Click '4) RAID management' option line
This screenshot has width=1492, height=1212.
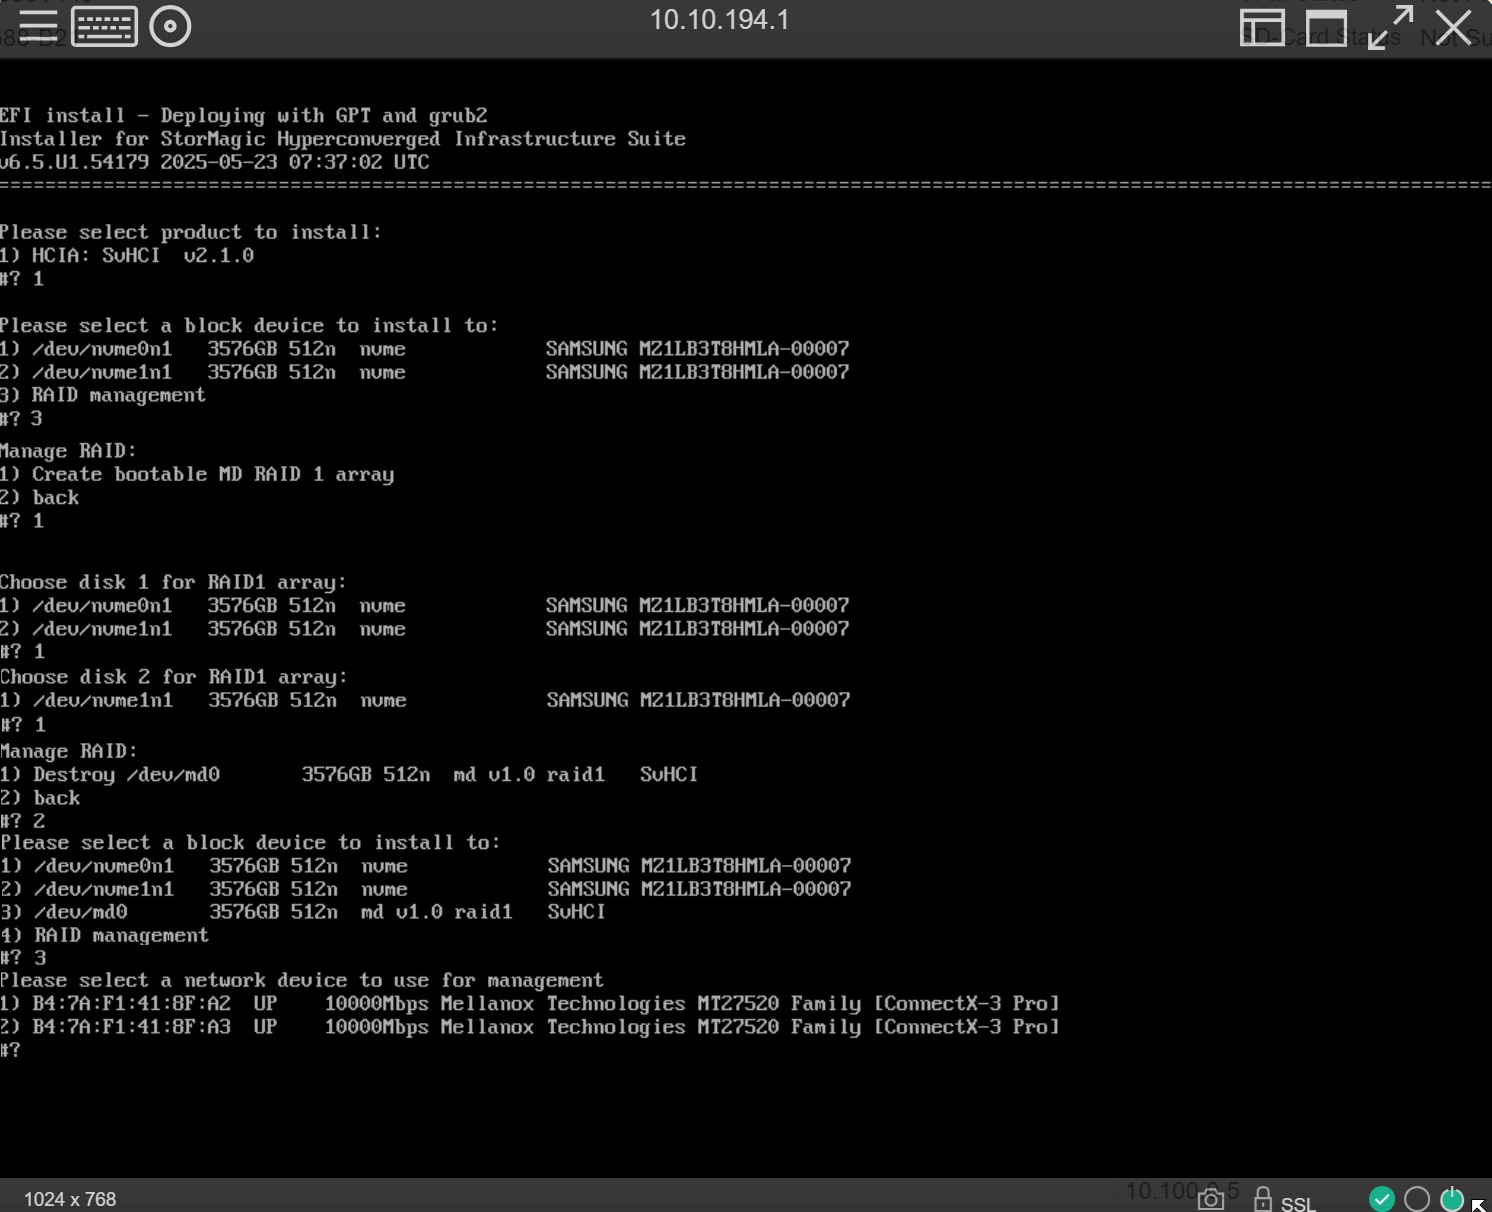(104, 935)
